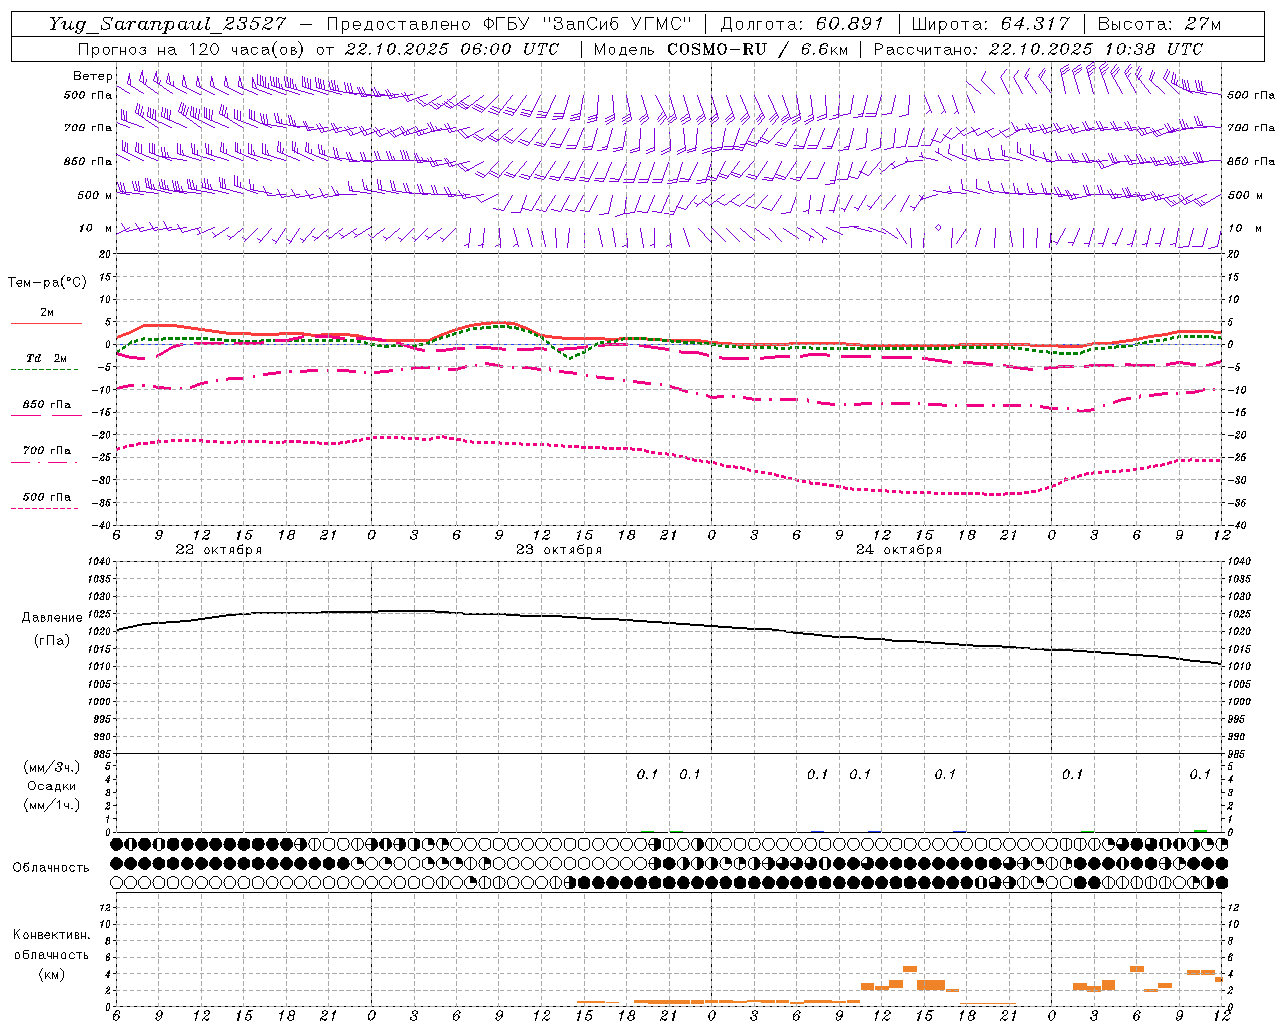Viewport: 1280px width, 1024px height.
Task: Click the red 2м temperature legend line
Action: [46, 323]
